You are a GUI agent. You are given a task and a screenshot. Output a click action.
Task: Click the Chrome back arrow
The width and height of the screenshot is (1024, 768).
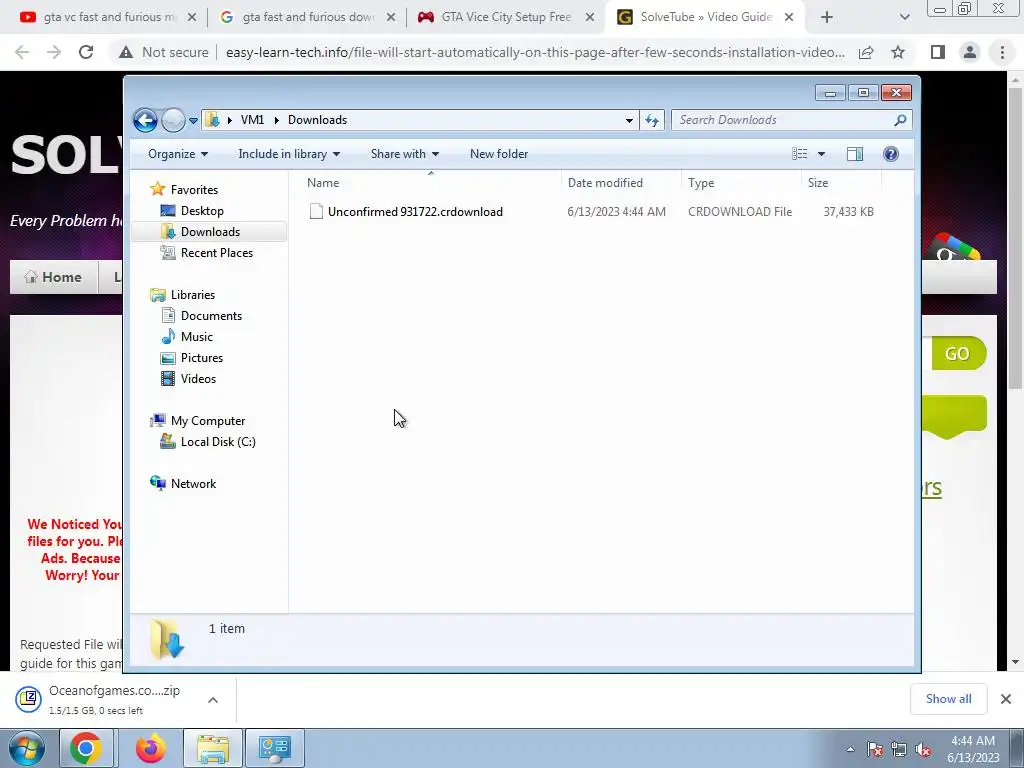click(22, 52)
